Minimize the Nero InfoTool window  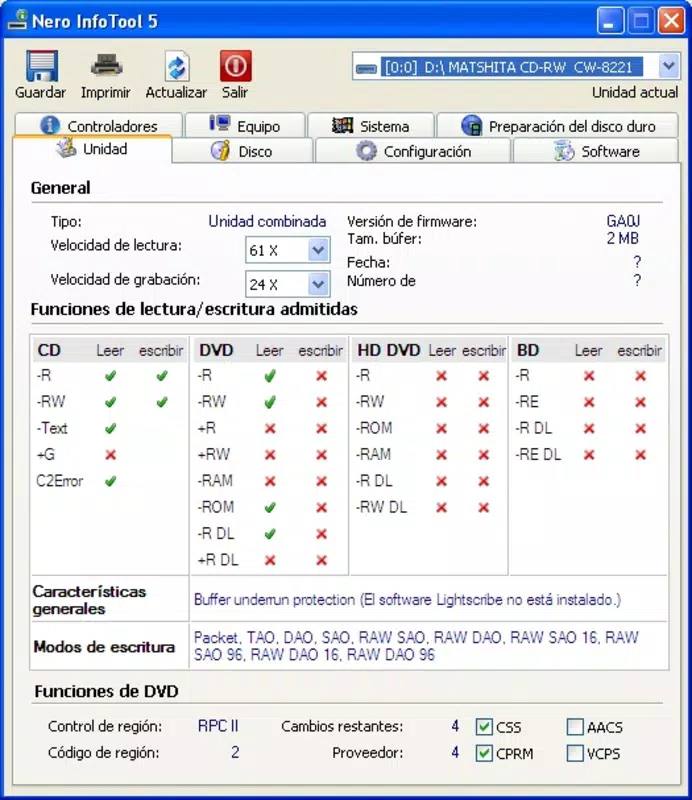pos(610,21)
